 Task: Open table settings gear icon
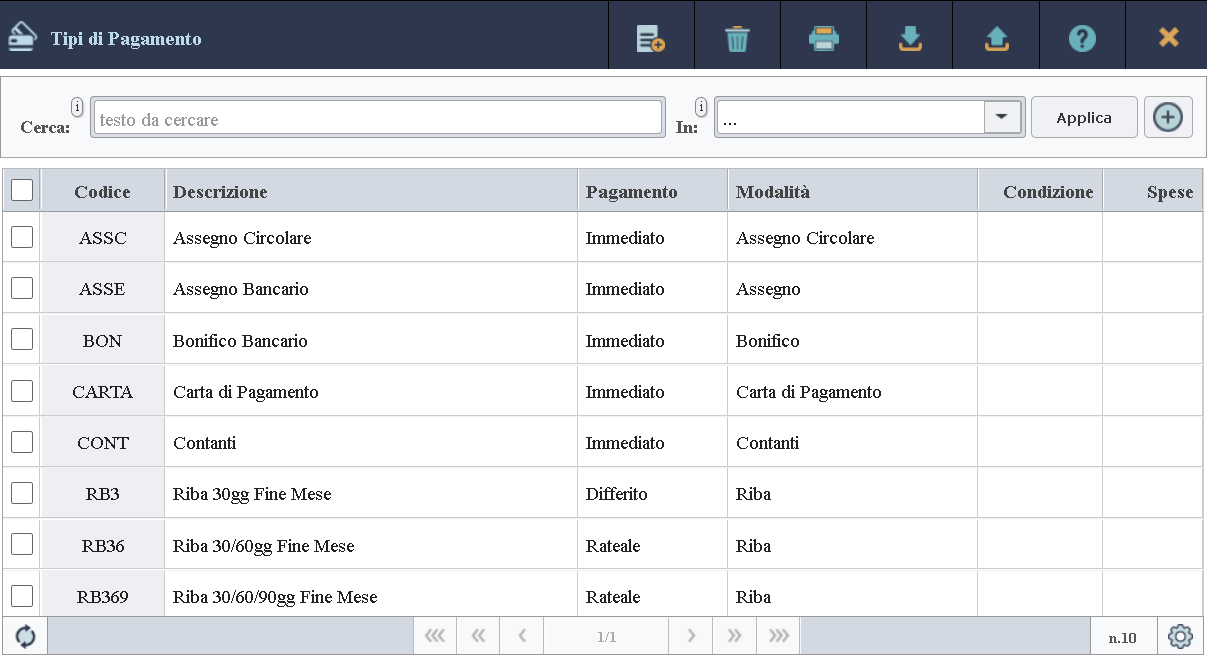click(1180, 637)
